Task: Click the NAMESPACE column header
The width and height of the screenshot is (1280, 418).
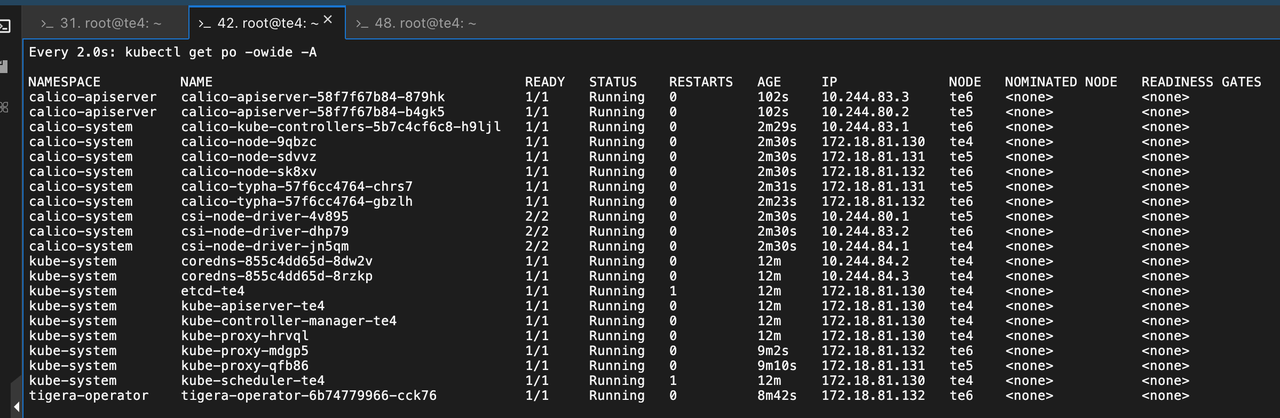Action: pyautogui.click(x=65, y=82)
